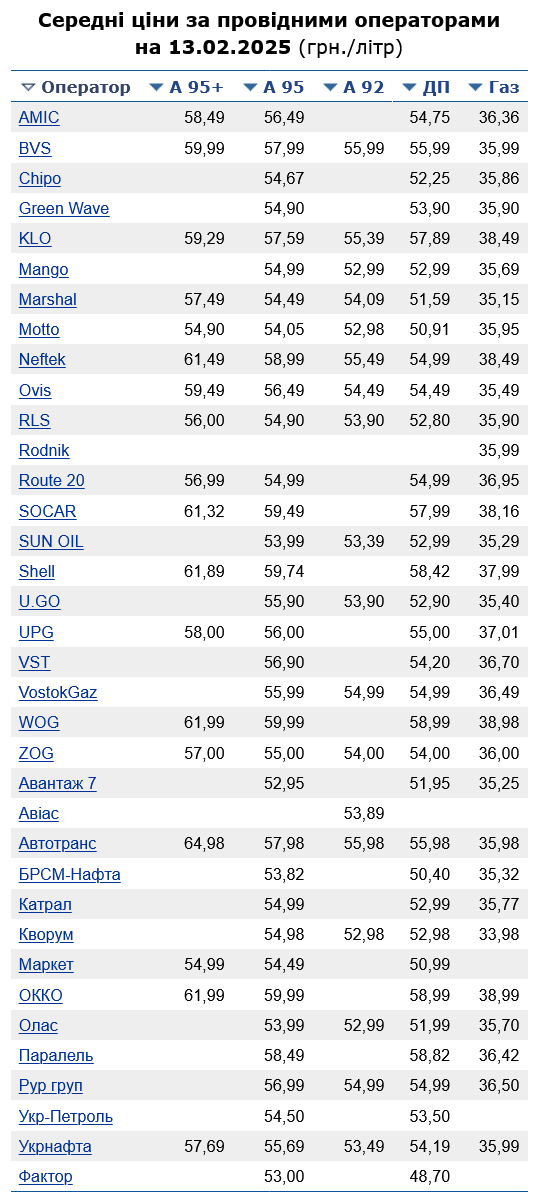This screenshot has width=542, height=1198.
Task: Sort by ДП column arrow
Action: coord(409,88)
